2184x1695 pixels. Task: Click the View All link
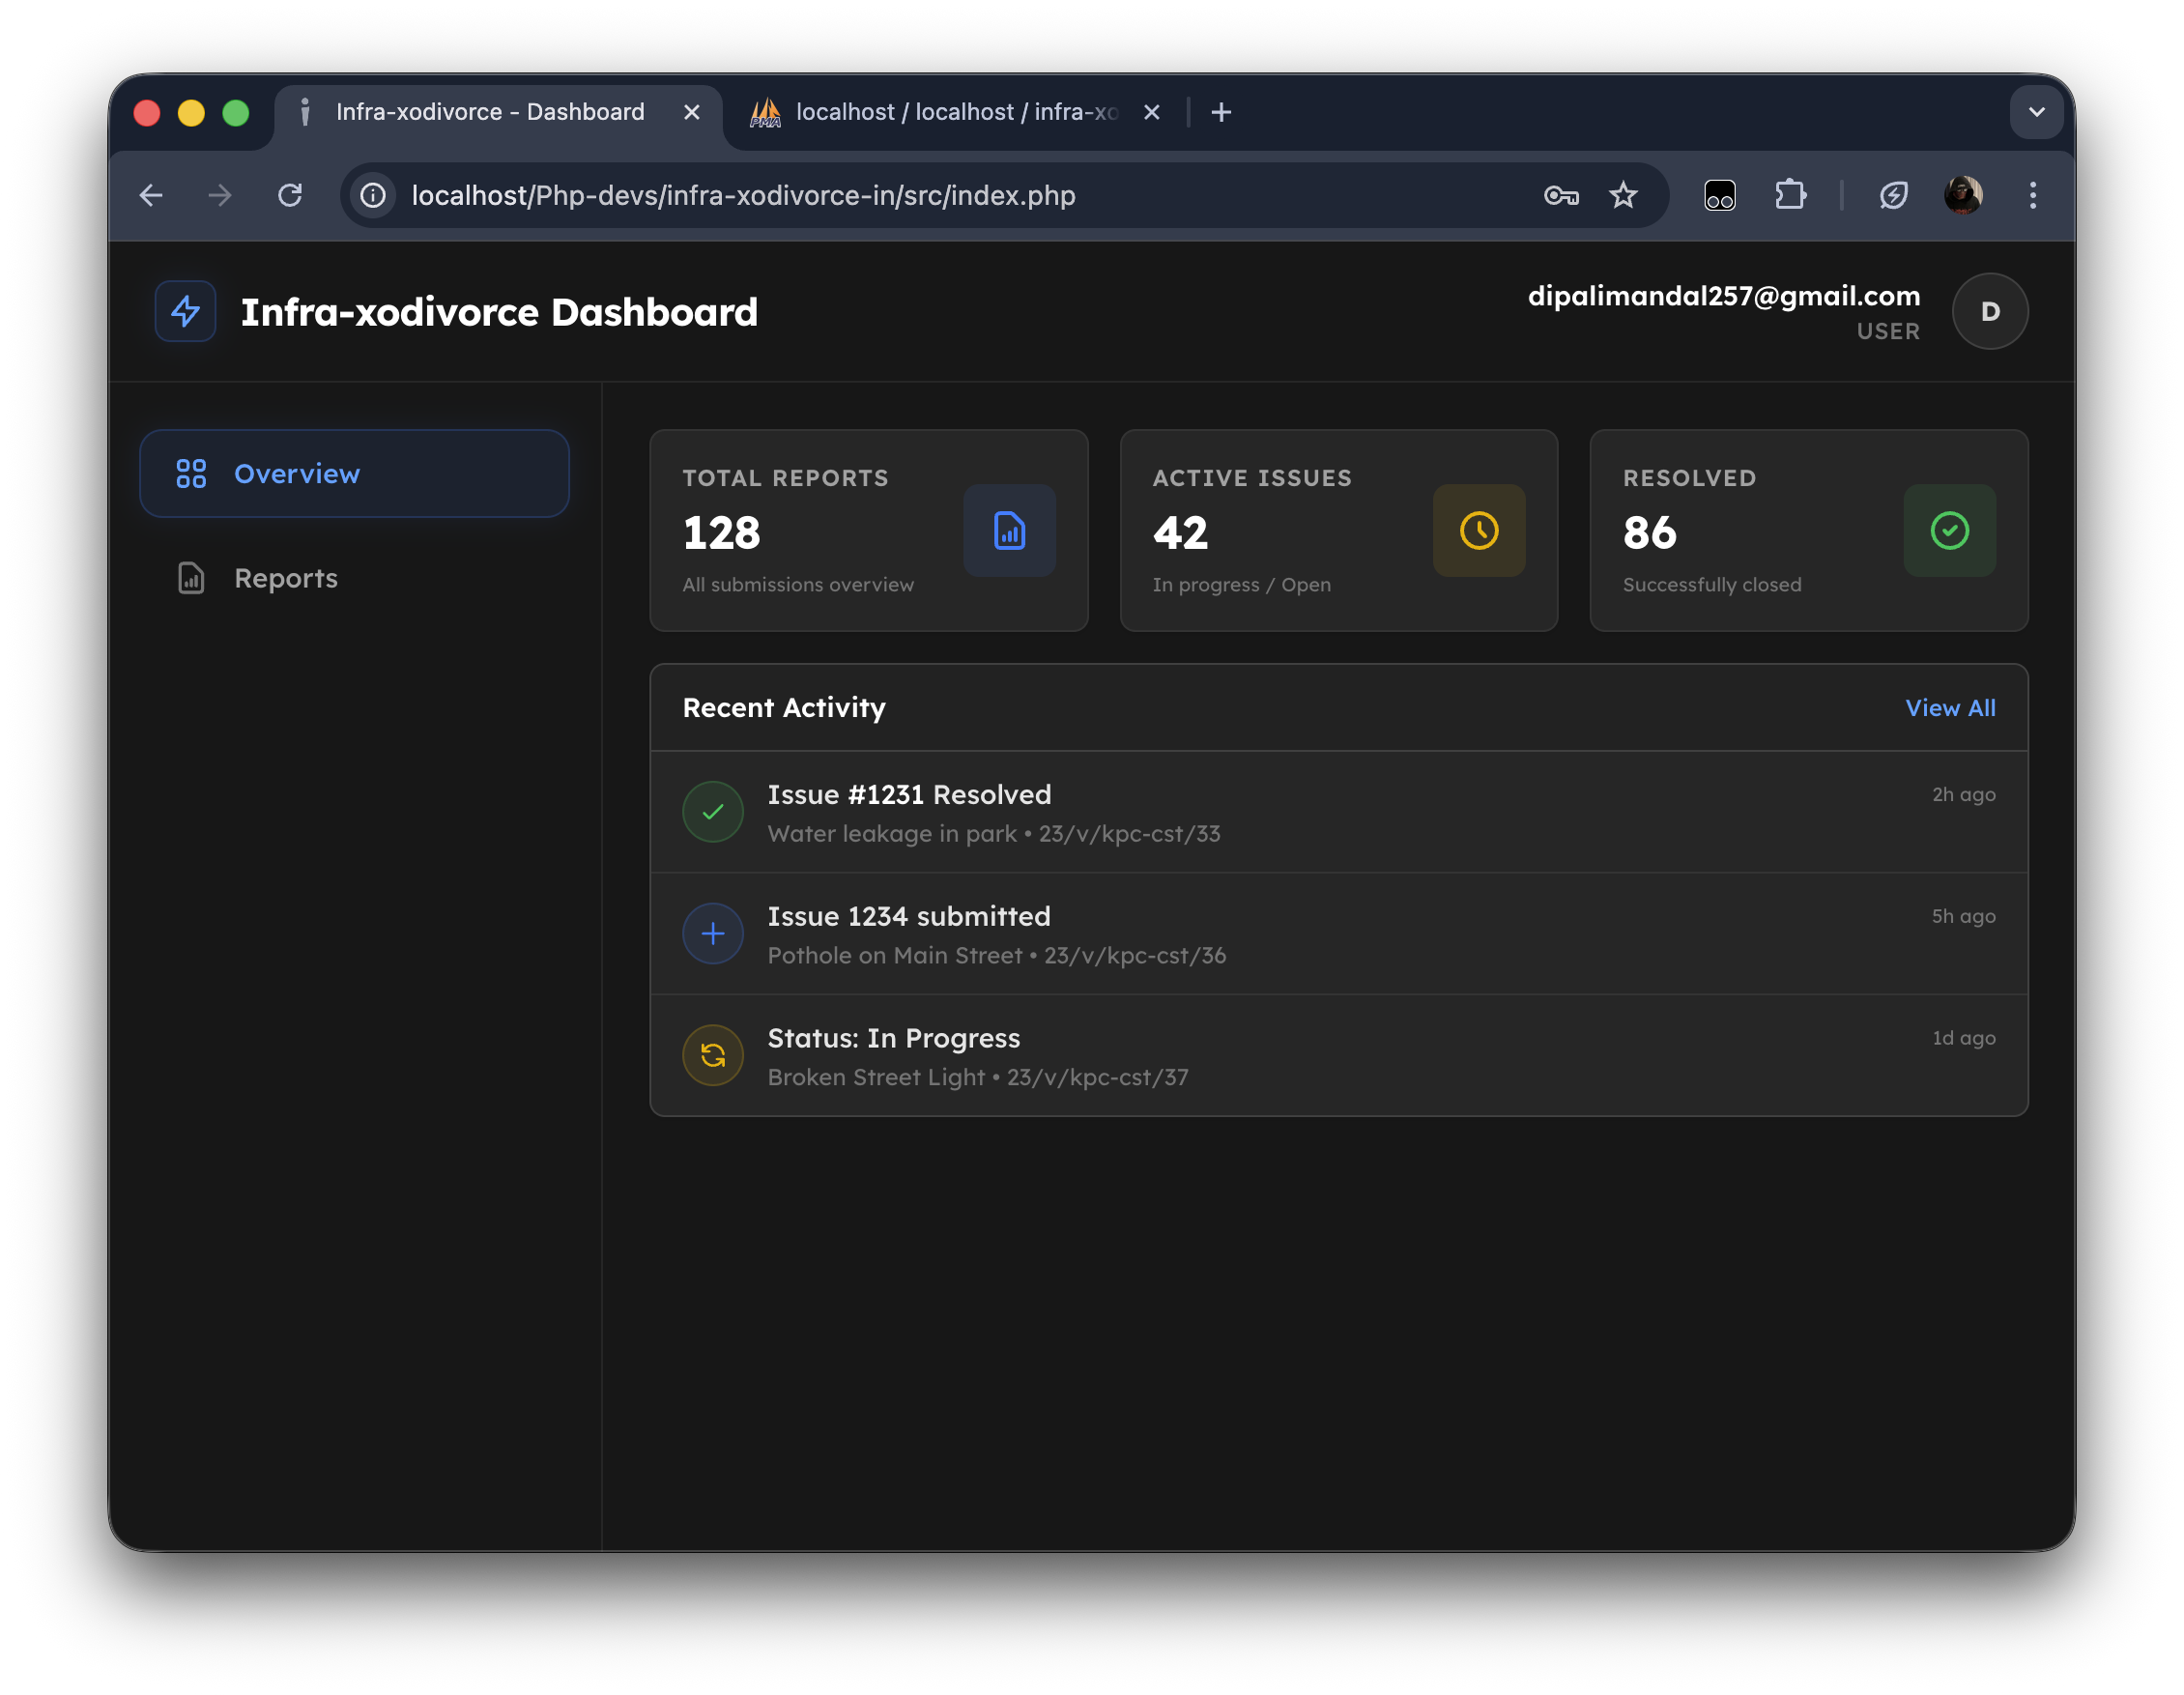point(1949,708)
